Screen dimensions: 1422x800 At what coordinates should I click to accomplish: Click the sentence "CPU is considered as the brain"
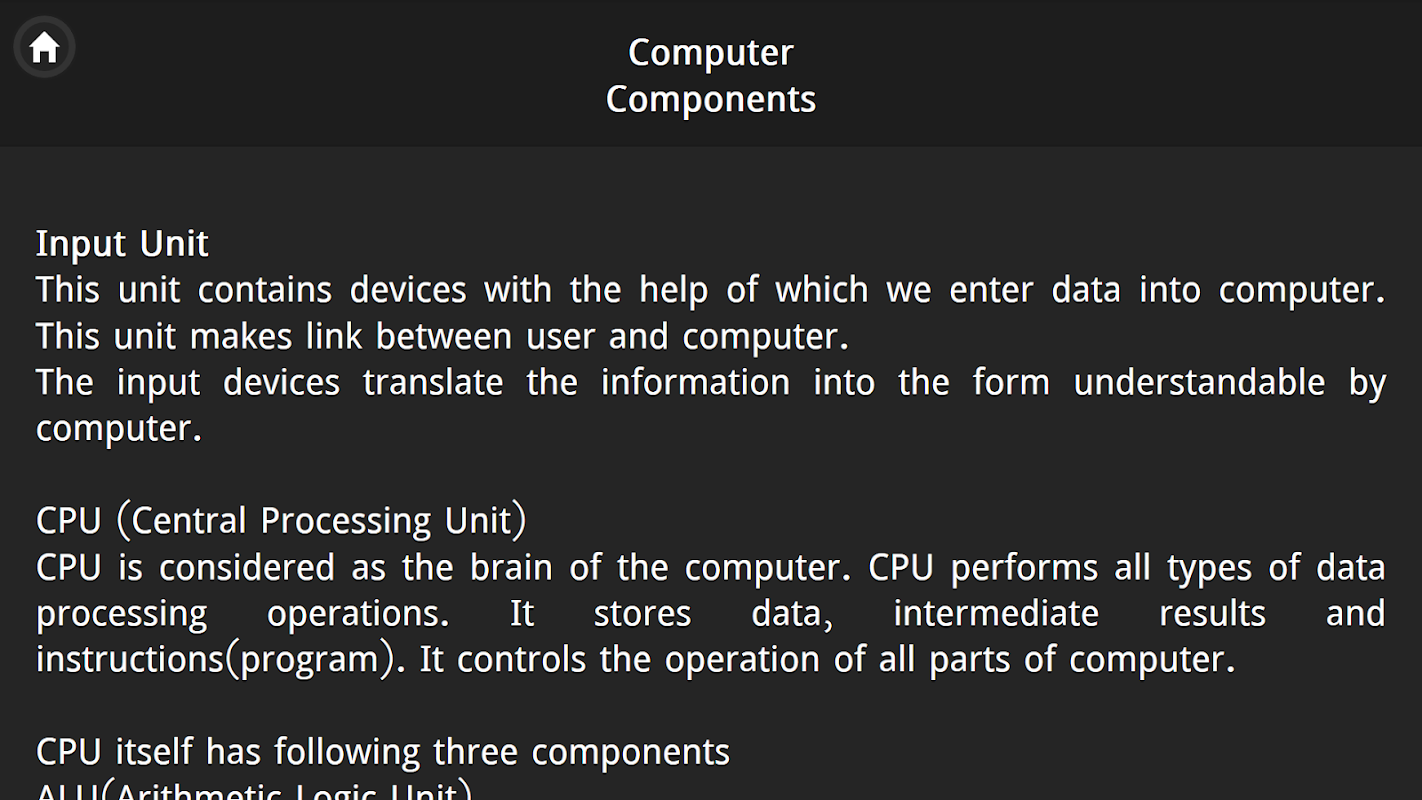[440, 568]
